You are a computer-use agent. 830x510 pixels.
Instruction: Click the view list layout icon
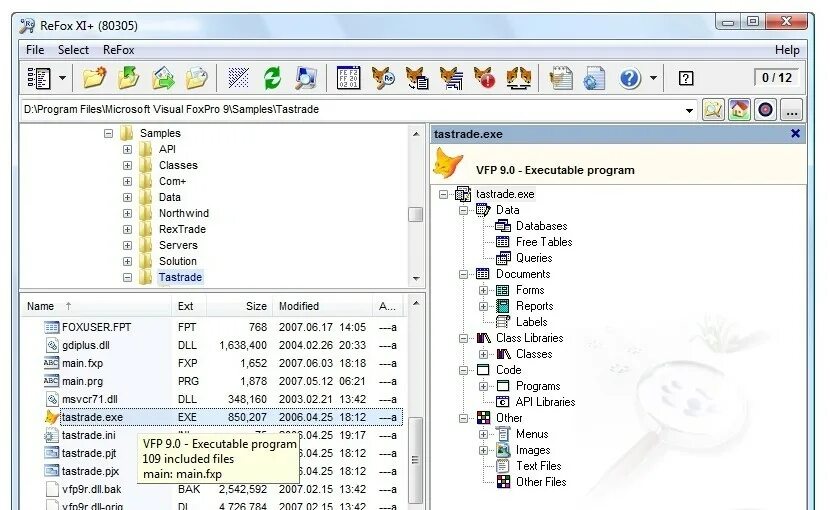tap(39, 78)
